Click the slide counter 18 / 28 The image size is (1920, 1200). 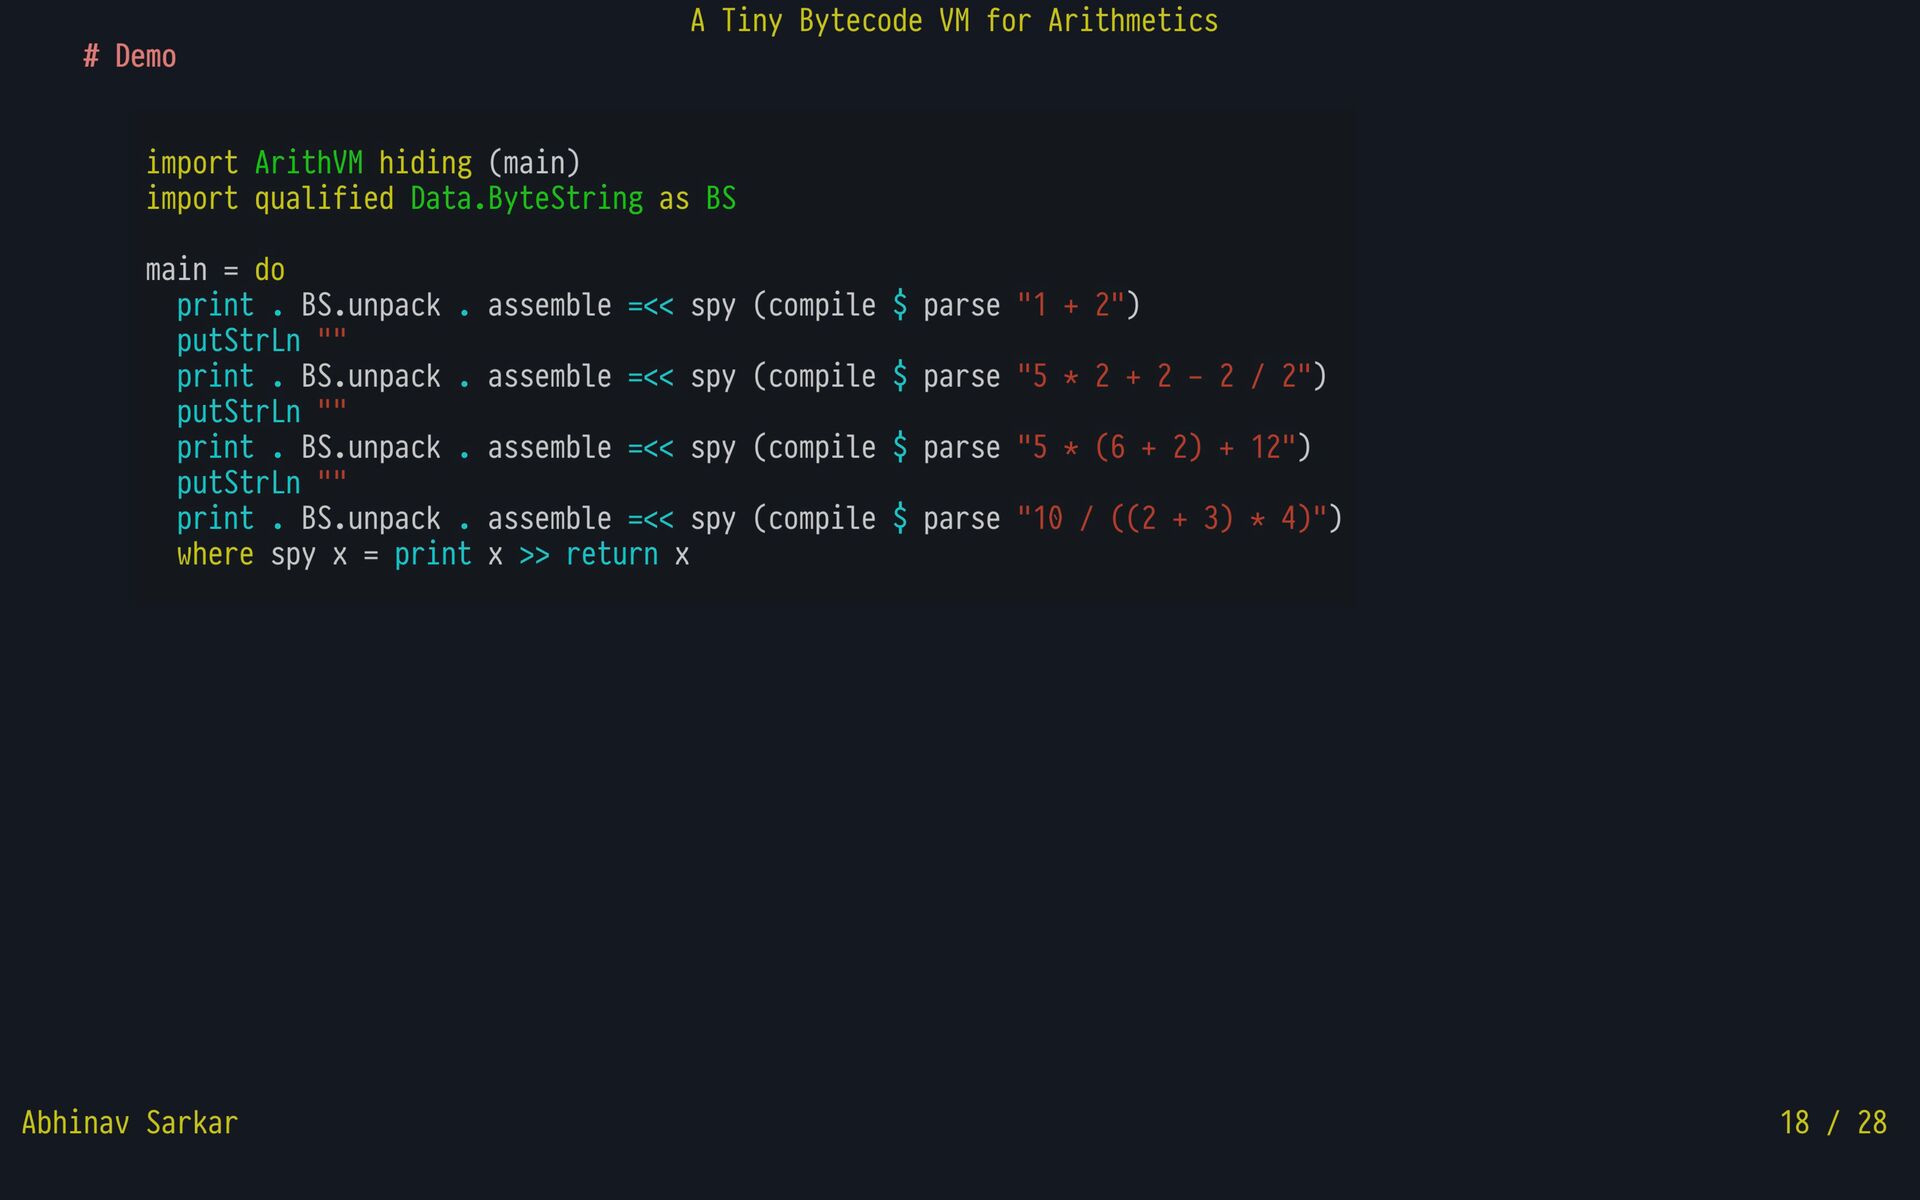[x=1833, y=1123]
